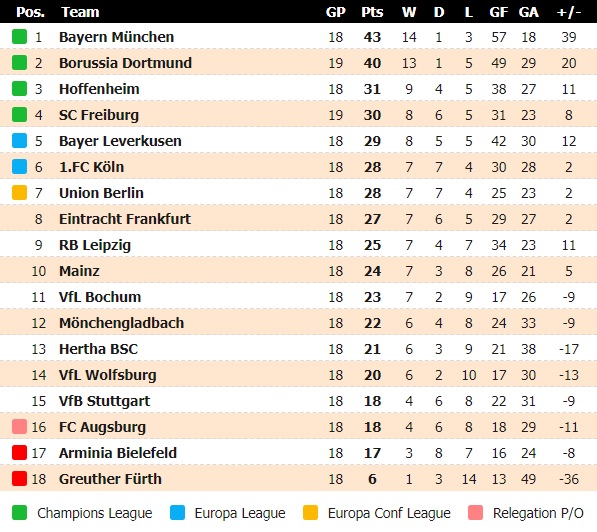Click the Team column header
The width and height of the screenshot is (597, 532).
click(x=80, y=12)
